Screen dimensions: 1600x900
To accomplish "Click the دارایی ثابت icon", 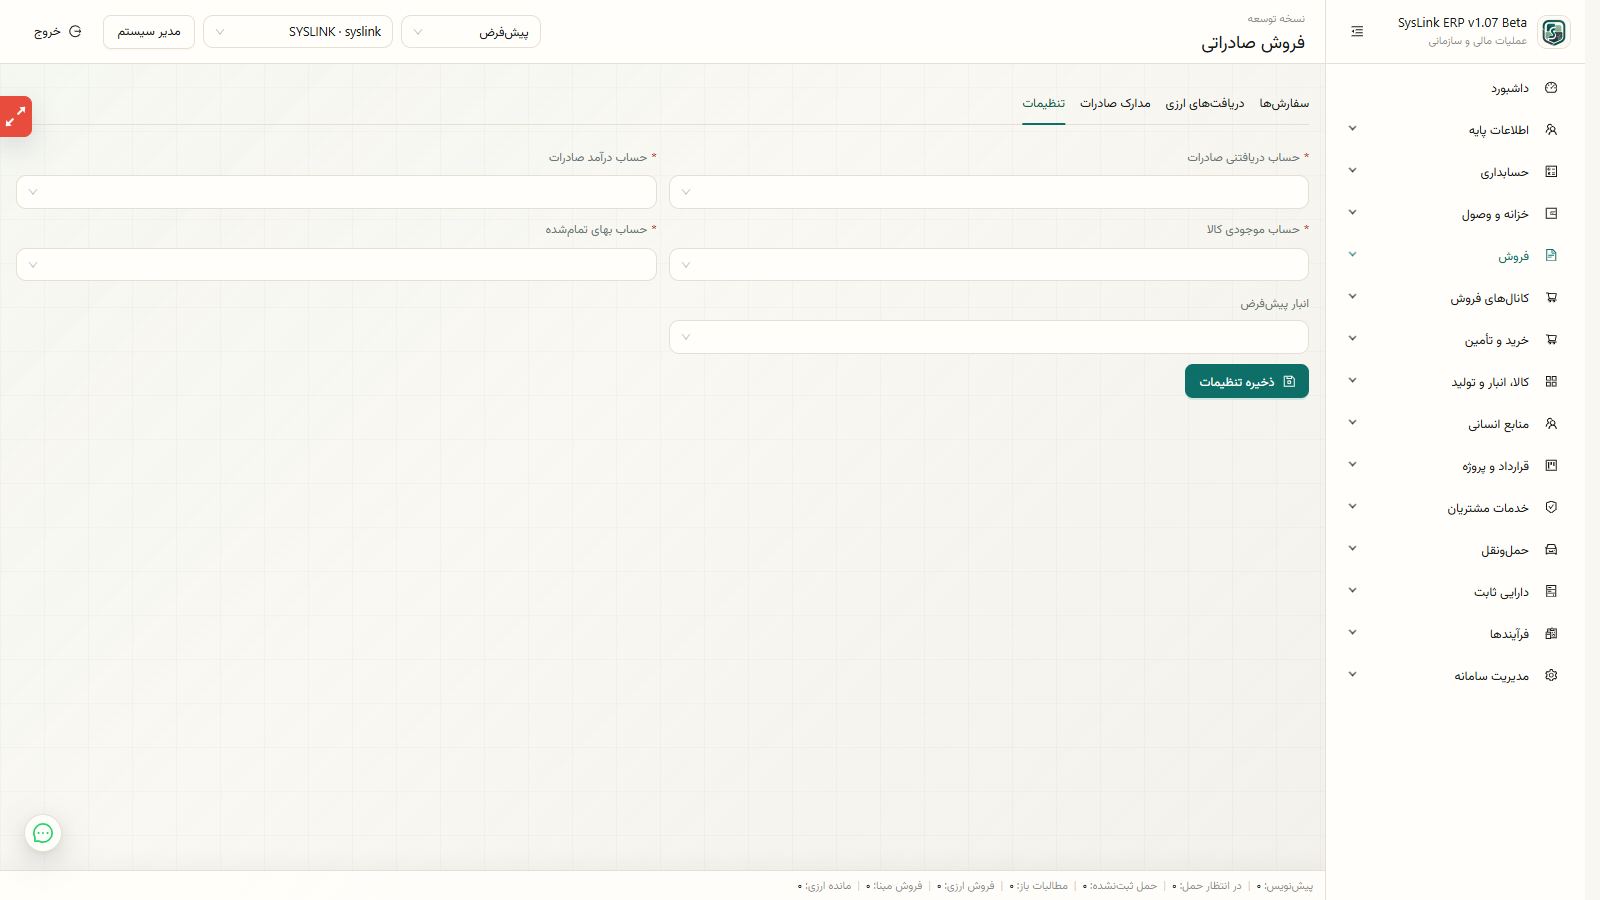I will pos(1551,592).
